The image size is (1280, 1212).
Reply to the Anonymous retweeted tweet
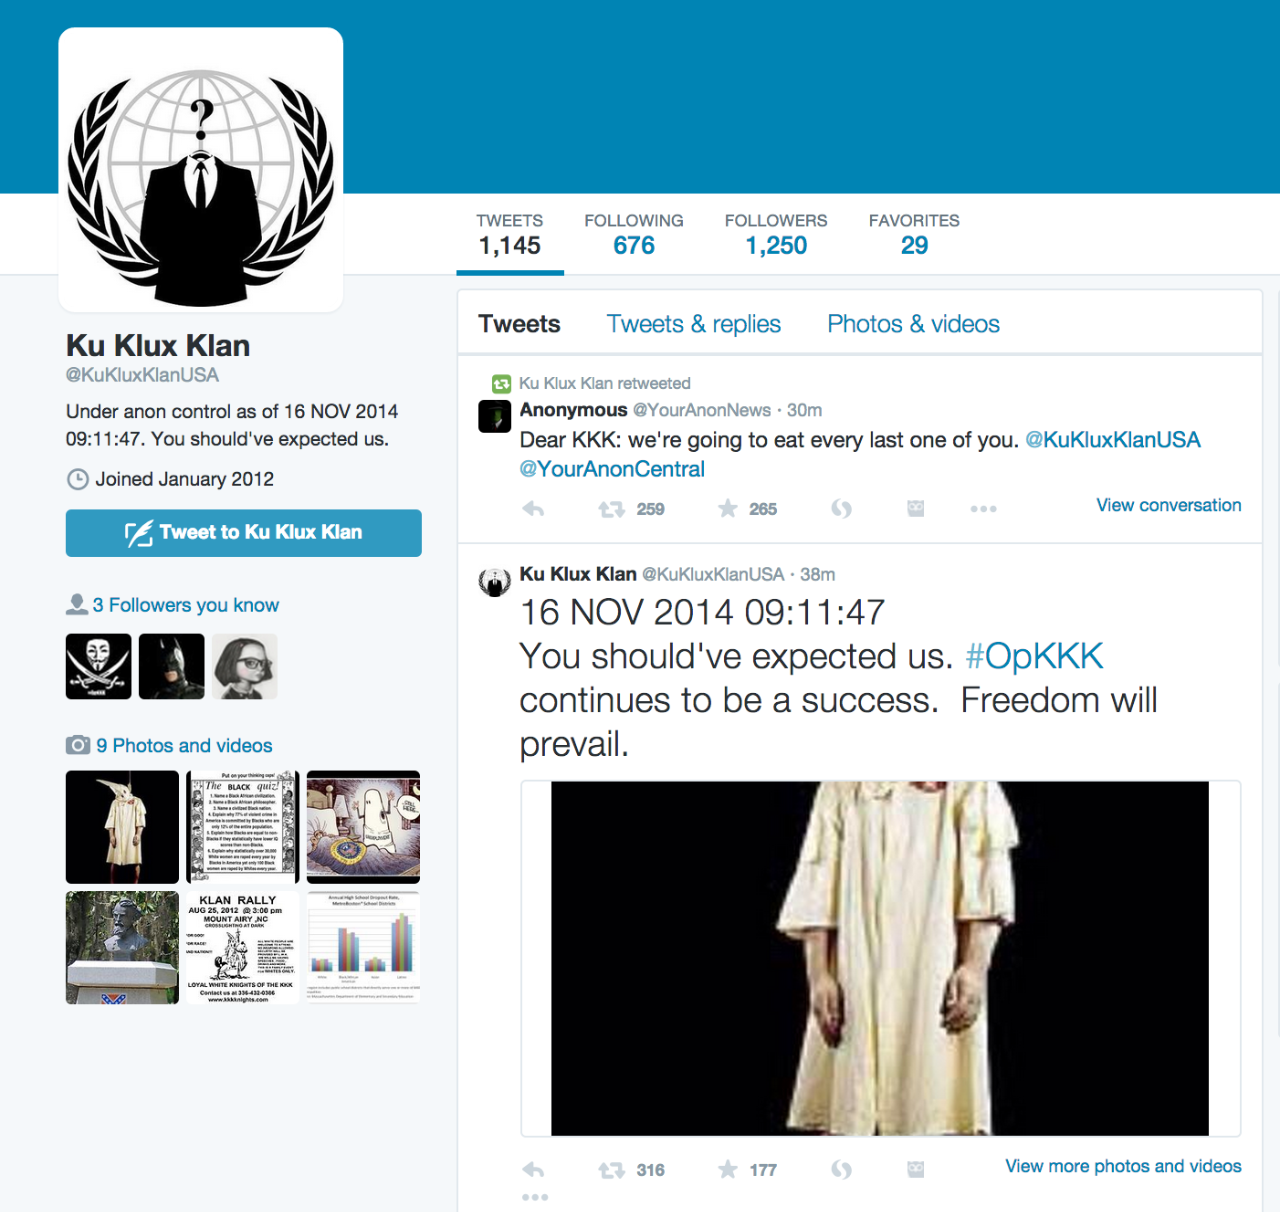[x=533, y=509]
